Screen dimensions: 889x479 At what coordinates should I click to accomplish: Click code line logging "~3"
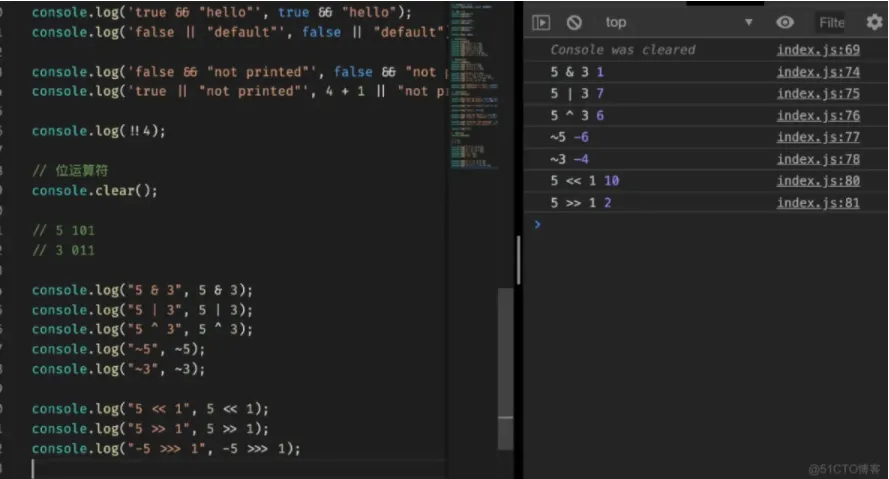[x=118, y=369]
